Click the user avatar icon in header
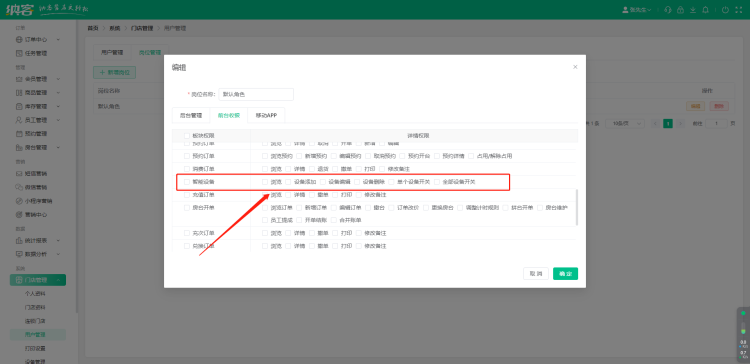The height and width of the screenshot is (364, 750). point(625,10)
